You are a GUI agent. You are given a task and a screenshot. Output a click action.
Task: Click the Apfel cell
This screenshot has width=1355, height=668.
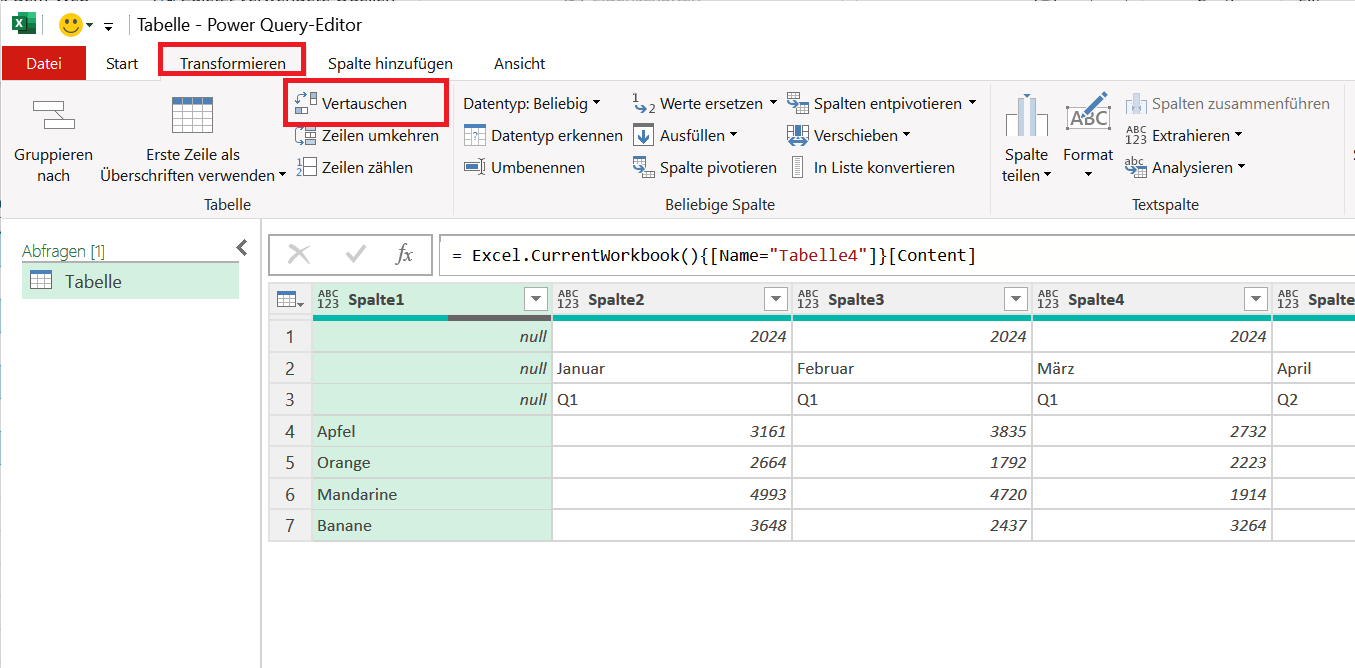click(x=432, y=431)
